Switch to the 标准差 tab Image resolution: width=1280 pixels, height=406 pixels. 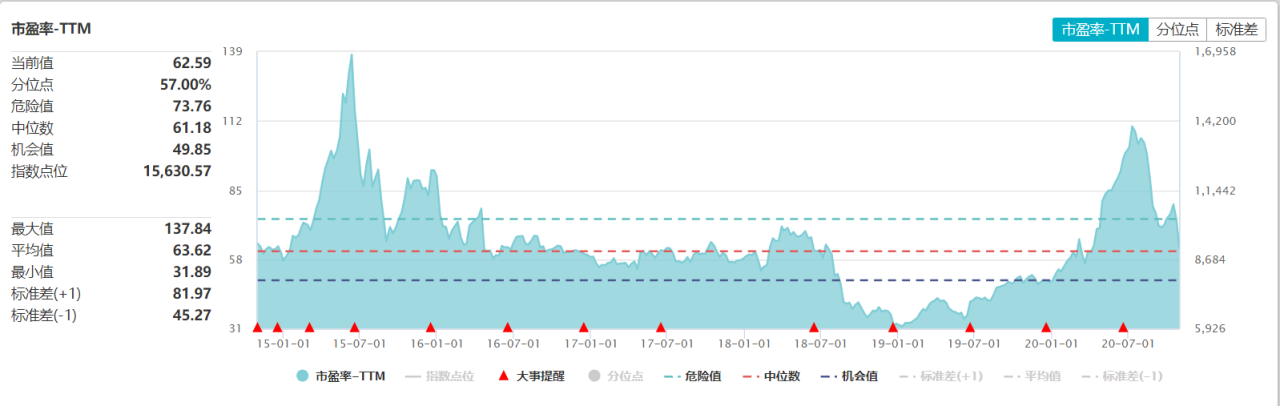coord(1237,29)
